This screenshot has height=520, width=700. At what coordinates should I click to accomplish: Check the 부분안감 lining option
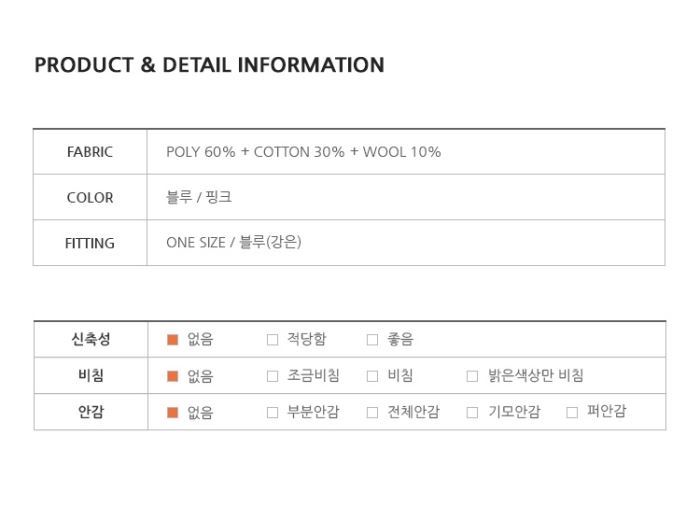(272, 412)
